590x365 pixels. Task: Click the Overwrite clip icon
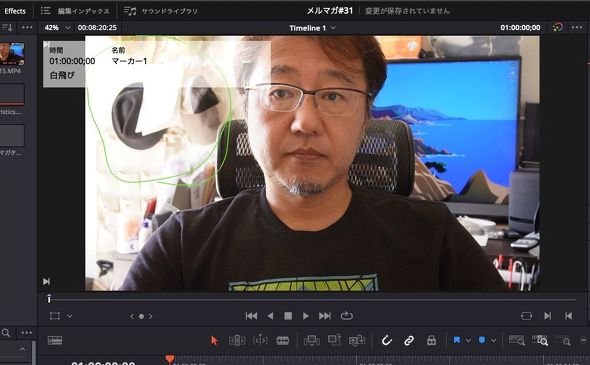click(x=334, y=340)
